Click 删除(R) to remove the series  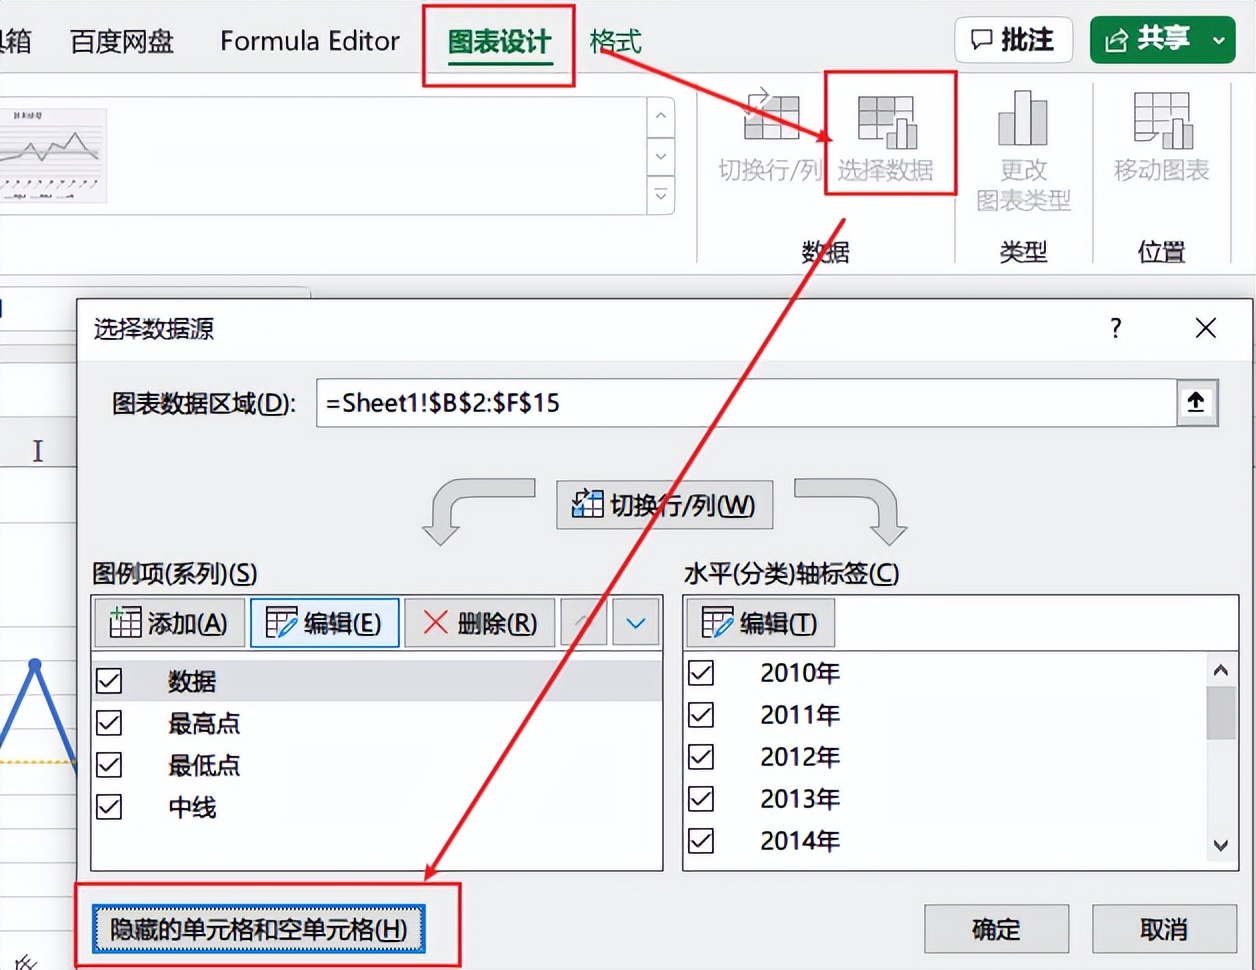[480, 623]
